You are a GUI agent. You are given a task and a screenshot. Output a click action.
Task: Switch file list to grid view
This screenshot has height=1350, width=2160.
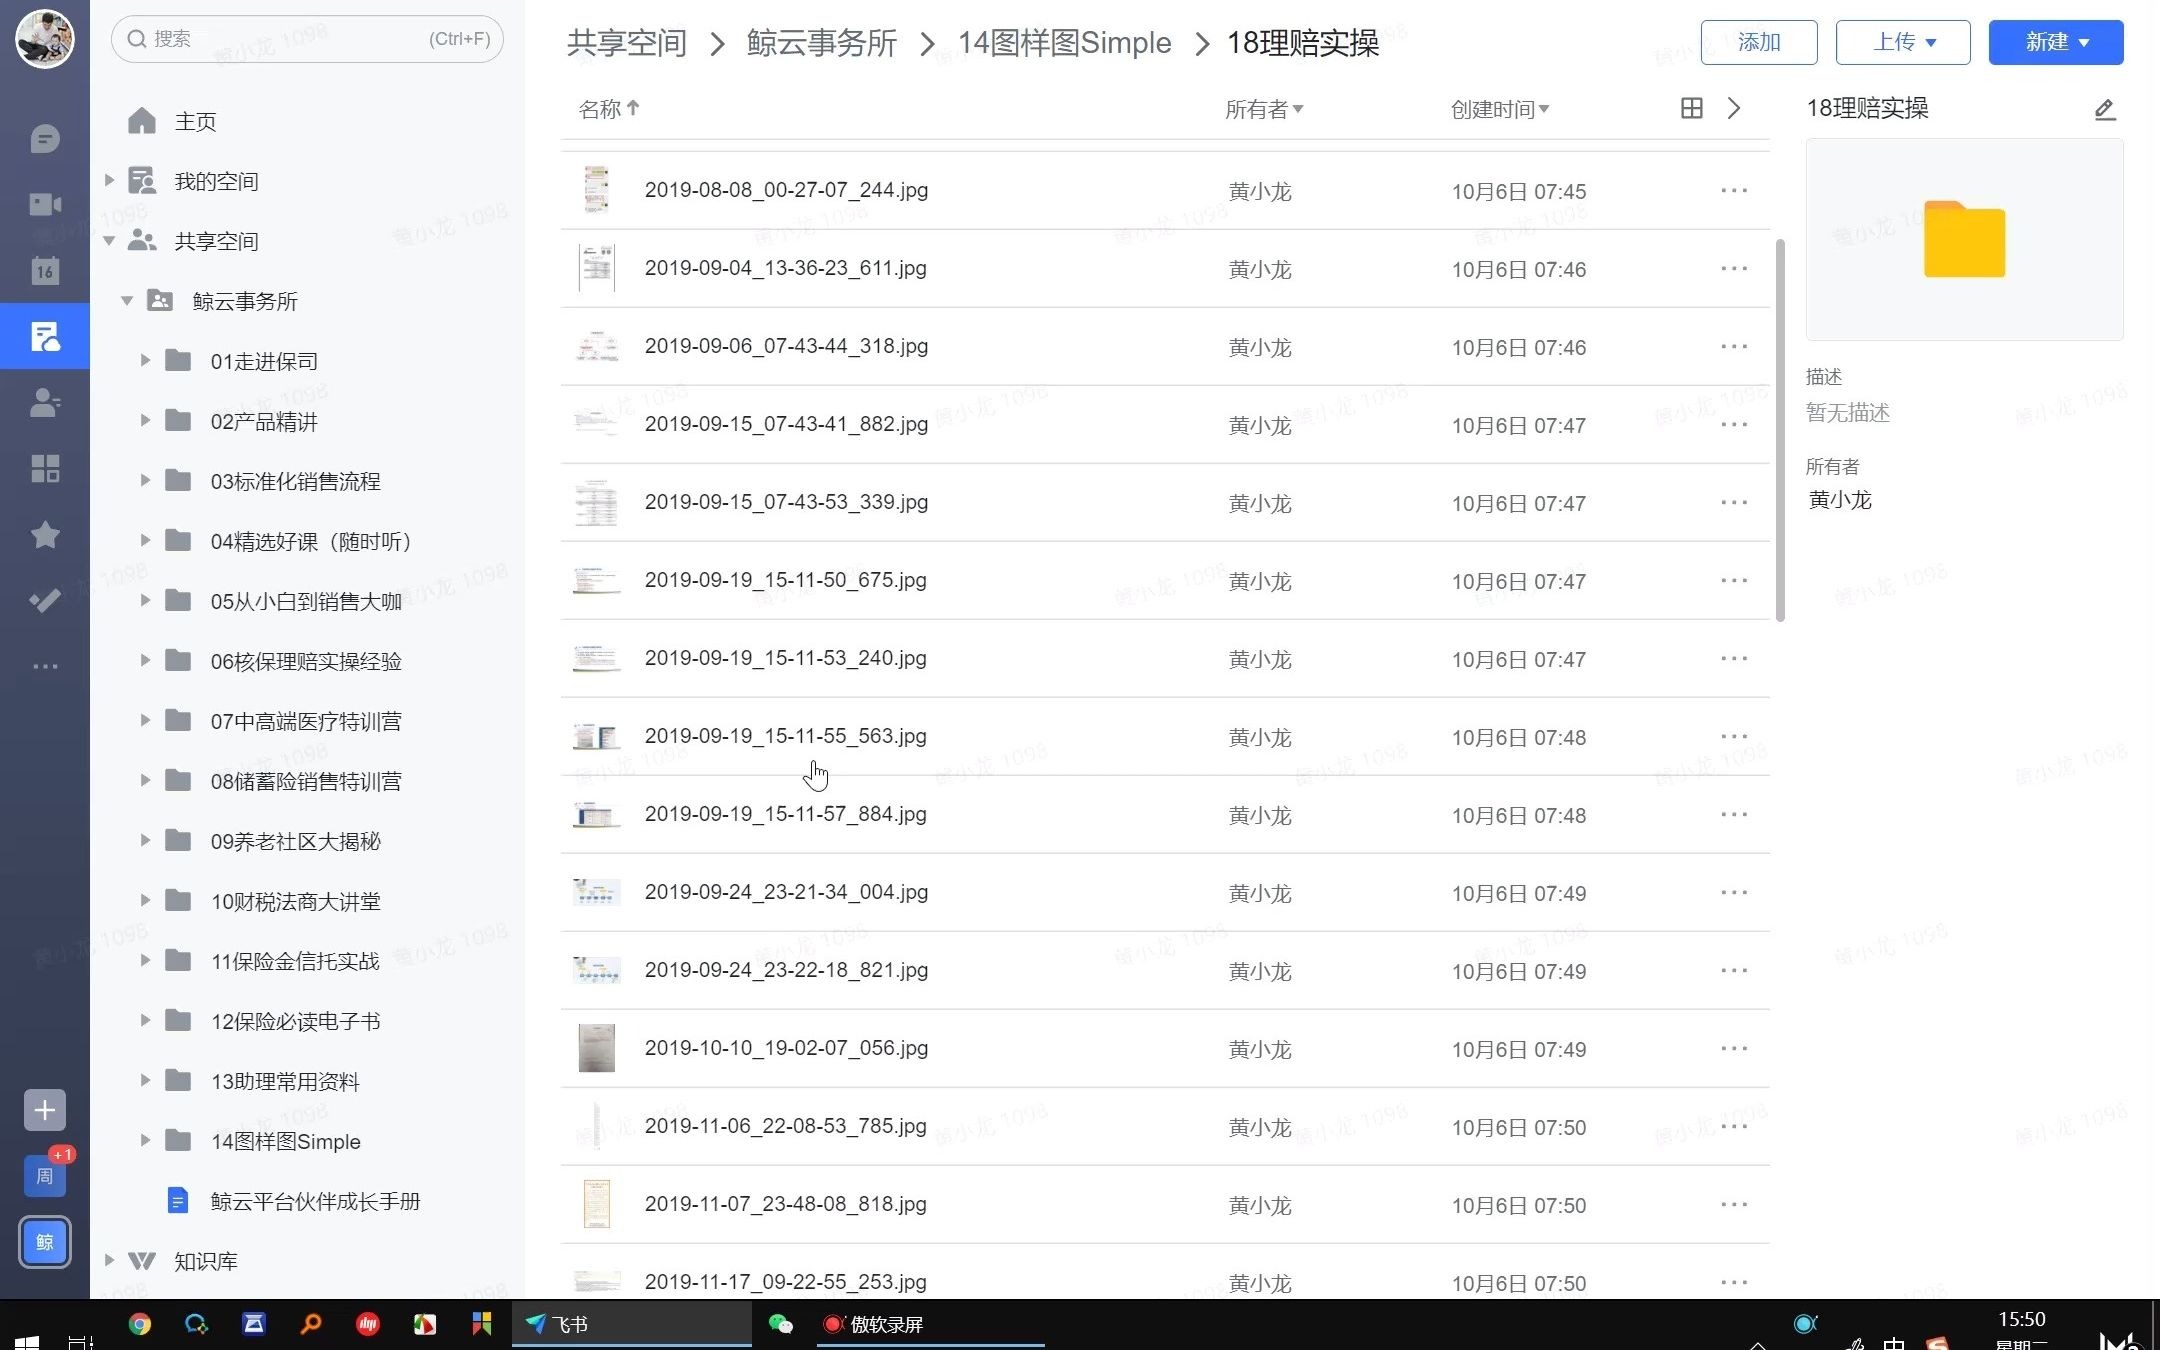[1691, 108]
